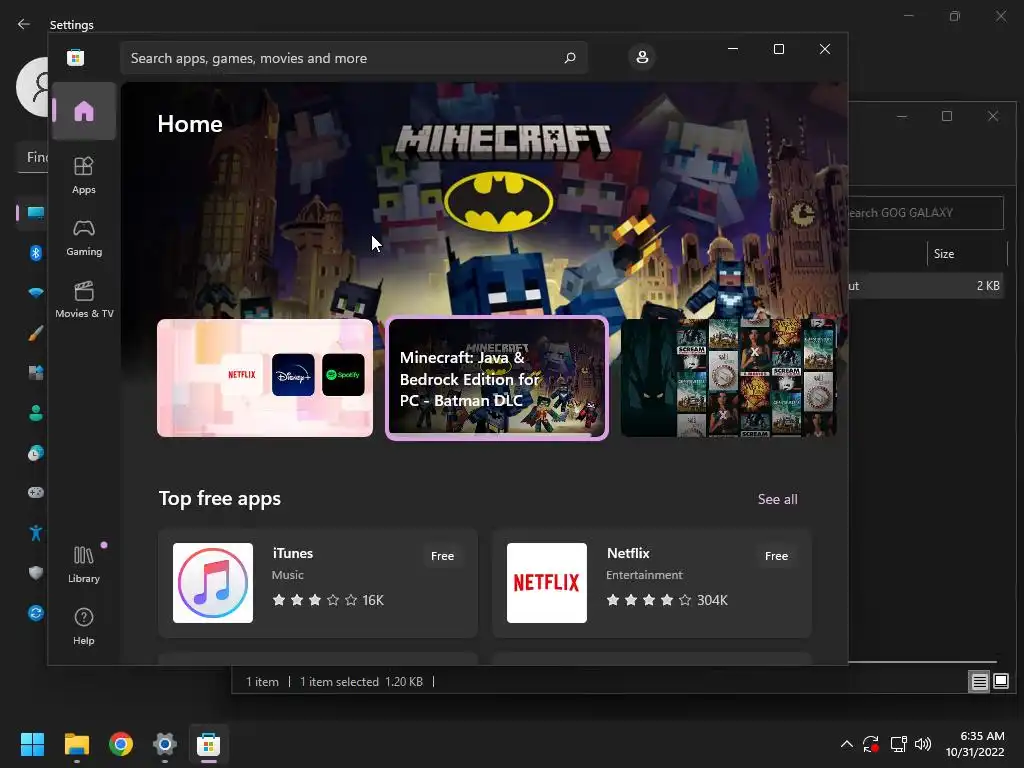Viewport: 1024px width, 768px height.
Task: Open Settings from the taskbar
Action: pyautogui.click(x=165, y=744)
